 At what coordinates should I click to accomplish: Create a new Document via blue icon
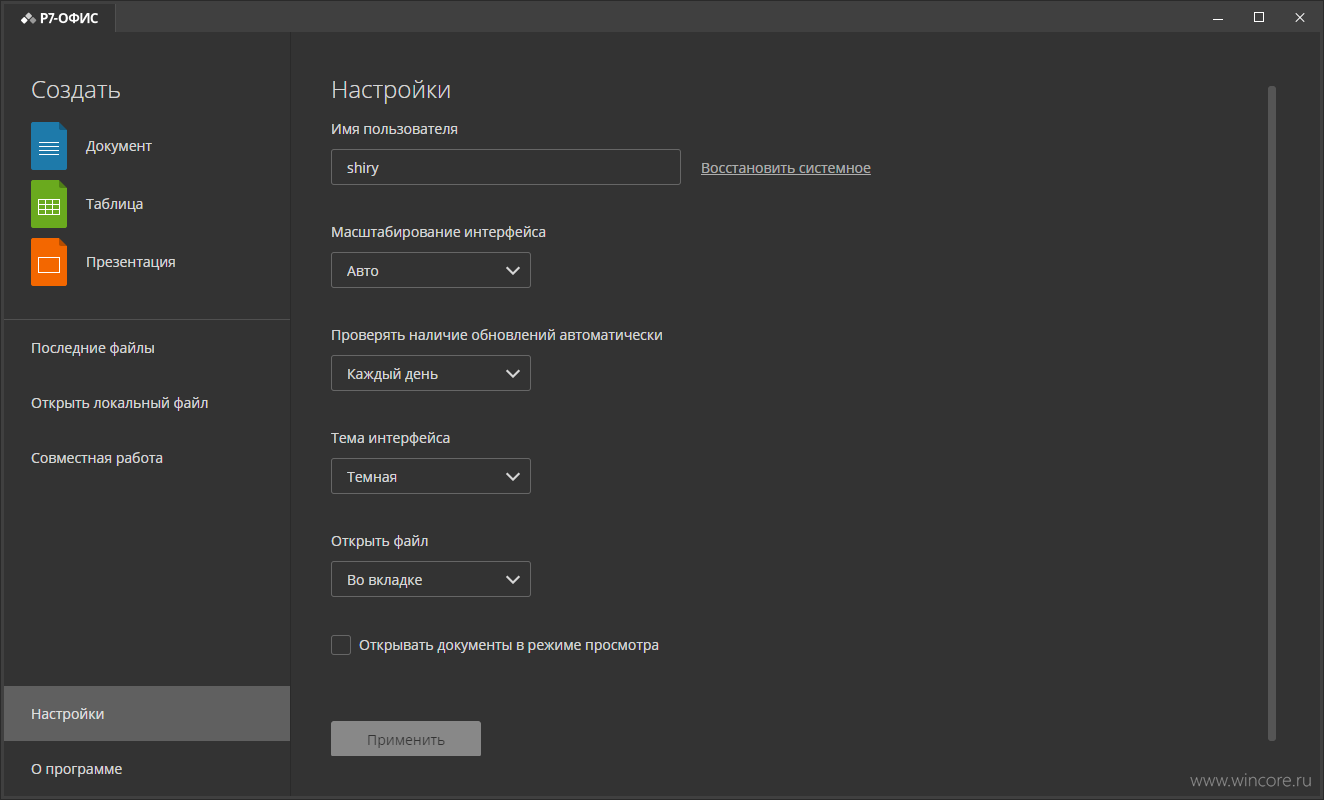pyautogui.click(x=49, y=146)
